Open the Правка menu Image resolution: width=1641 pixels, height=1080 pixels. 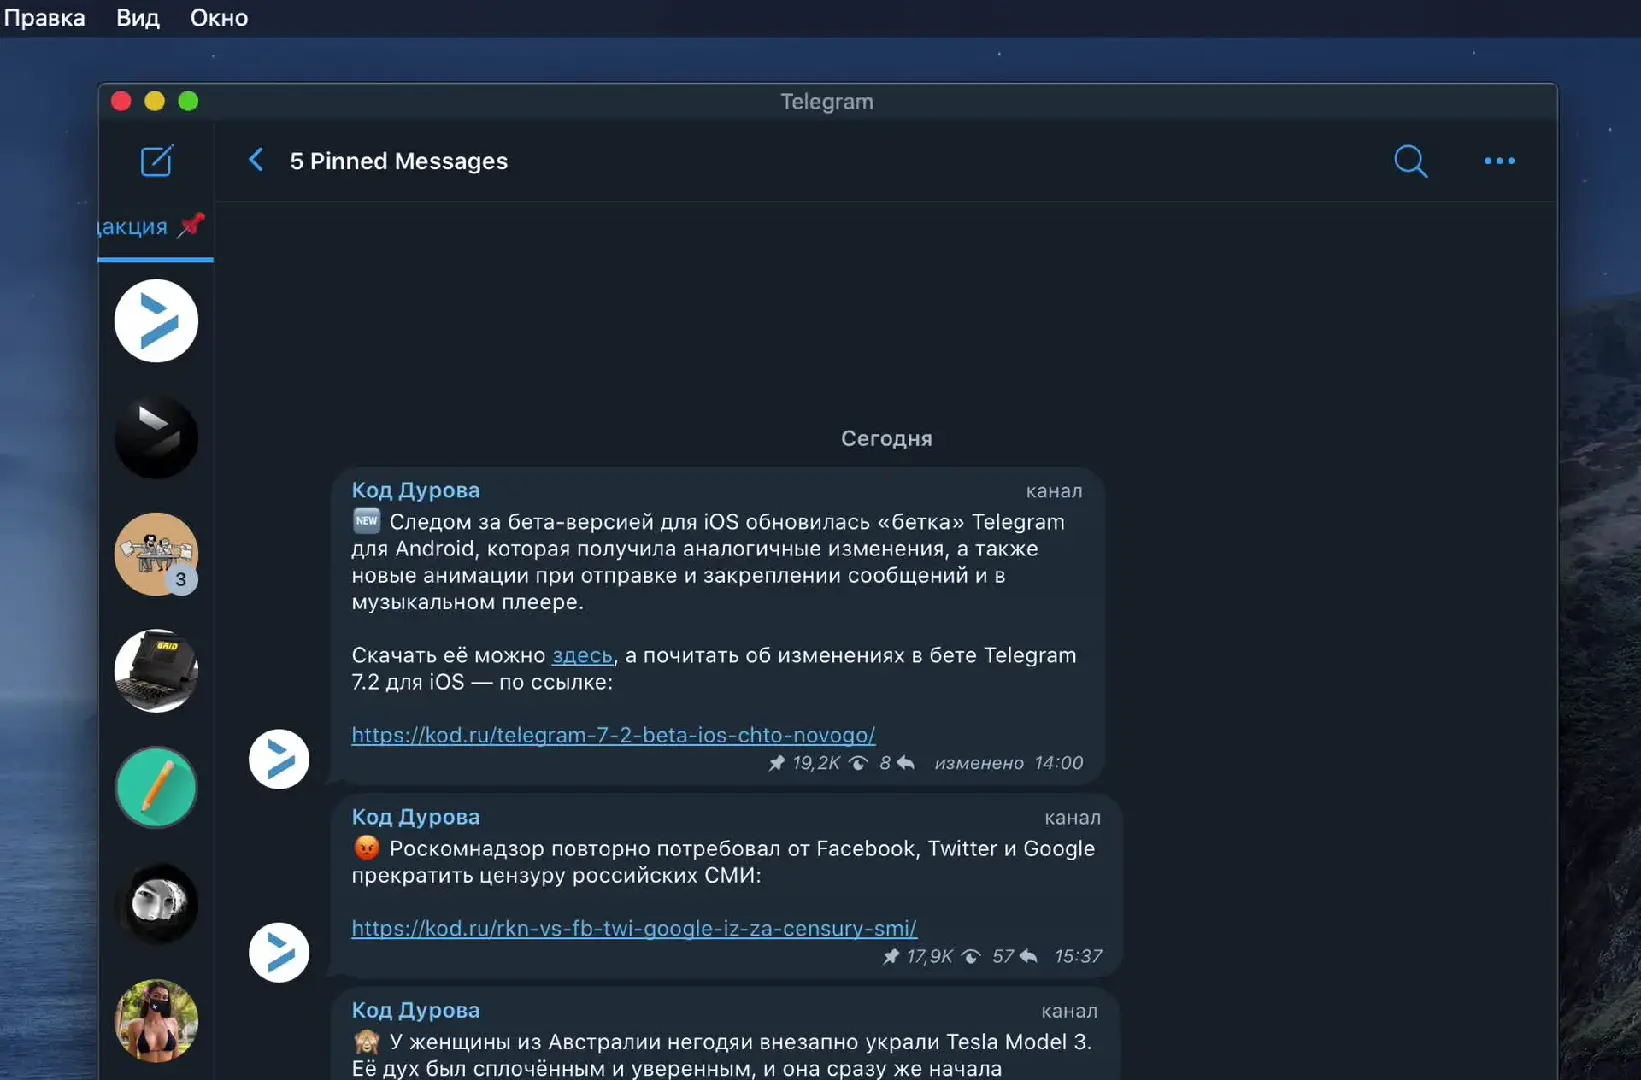[44, 18]
